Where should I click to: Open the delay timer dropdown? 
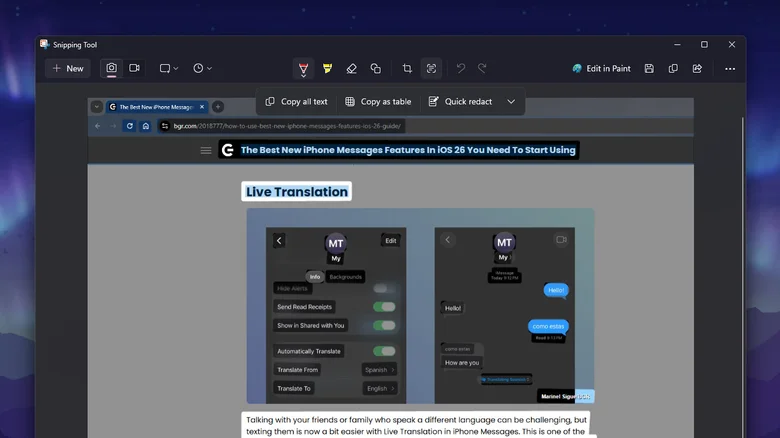point(202,68)
